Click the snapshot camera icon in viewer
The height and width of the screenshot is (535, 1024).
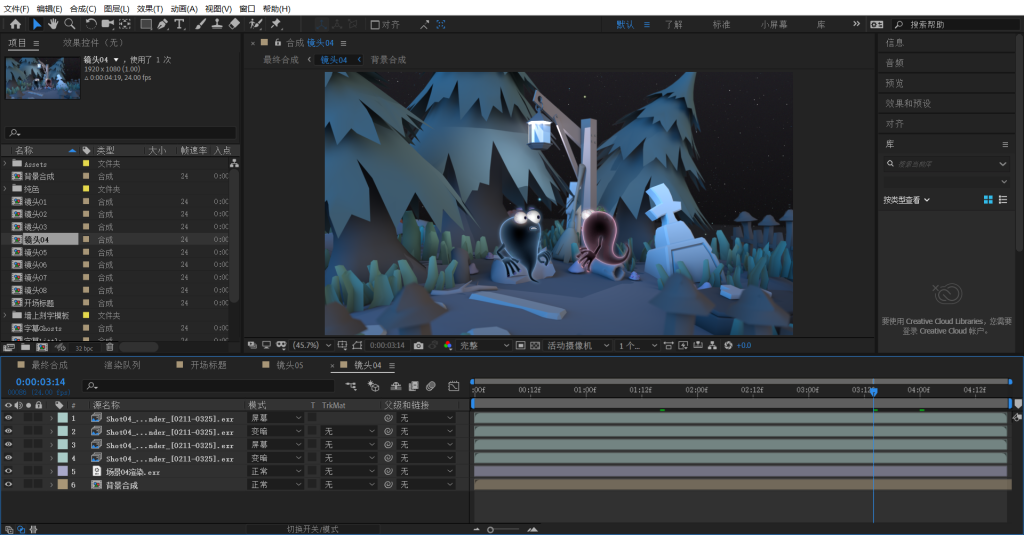click(419, 346)
